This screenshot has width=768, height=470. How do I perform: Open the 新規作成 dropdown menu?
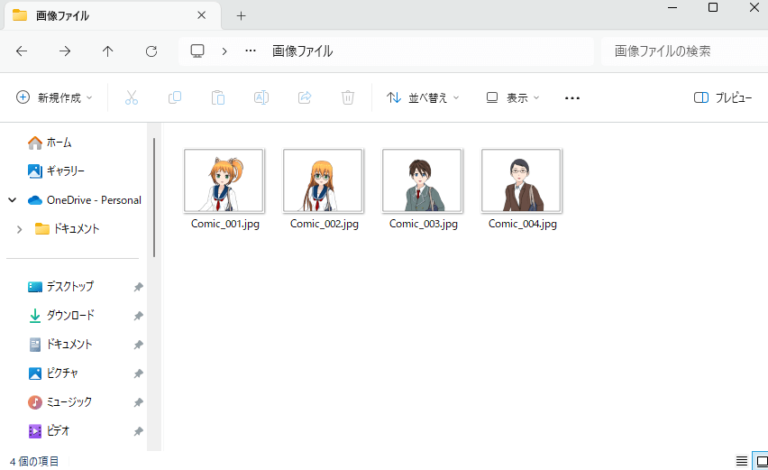(x=54, y=98)
